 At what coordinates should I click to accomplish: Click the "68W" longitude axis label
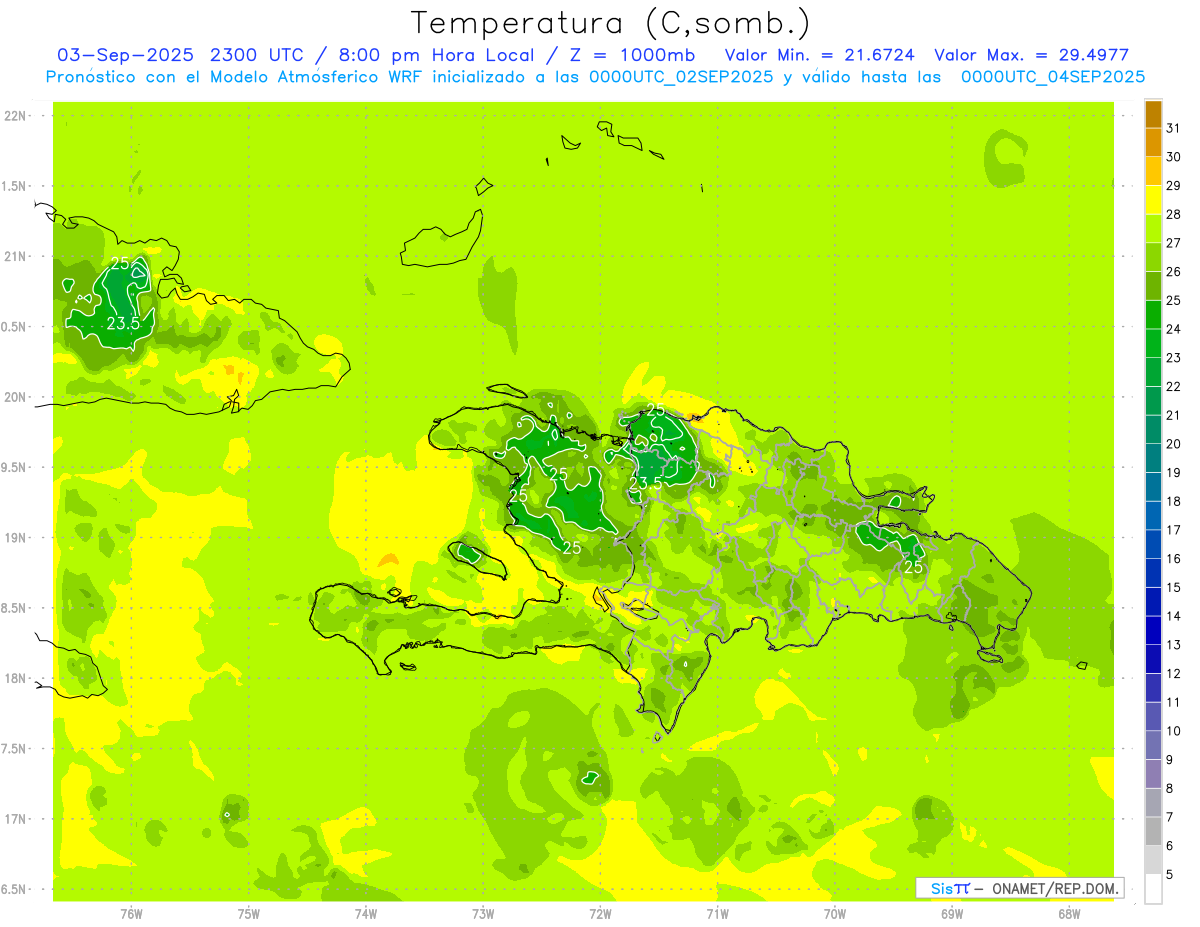pyautogui.click(x=1069, y=914)
